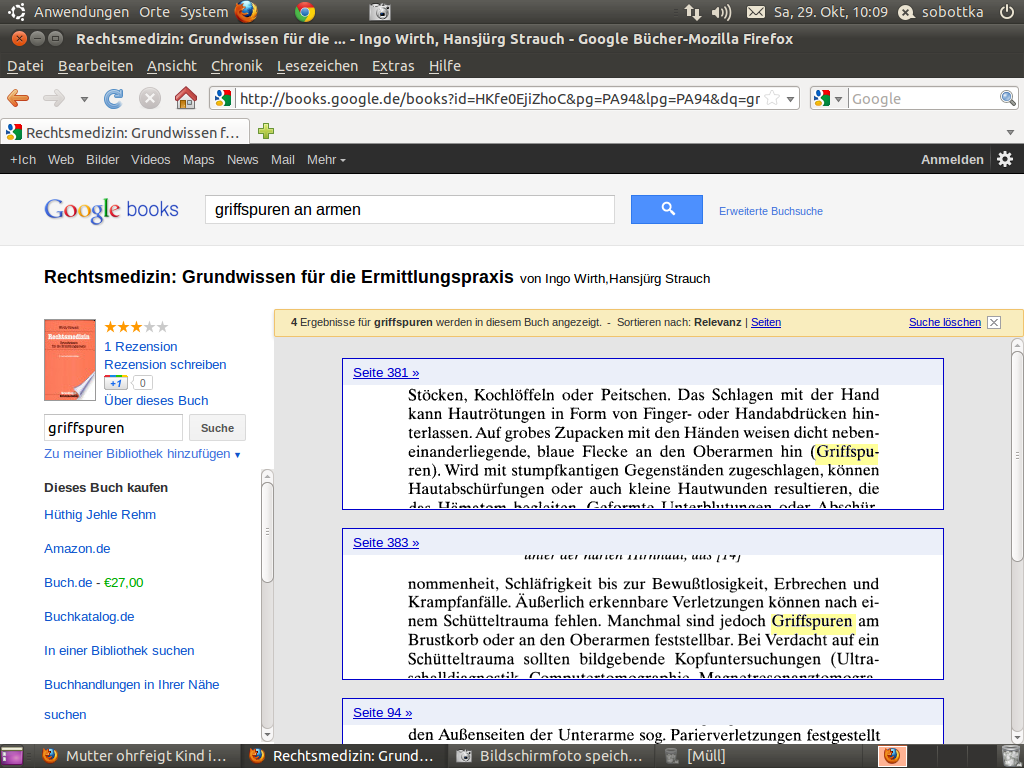The height and width of the screenshot is (768, 1024).
Task: Open the Anwendungen panel menu
Action: pos(82,12)
